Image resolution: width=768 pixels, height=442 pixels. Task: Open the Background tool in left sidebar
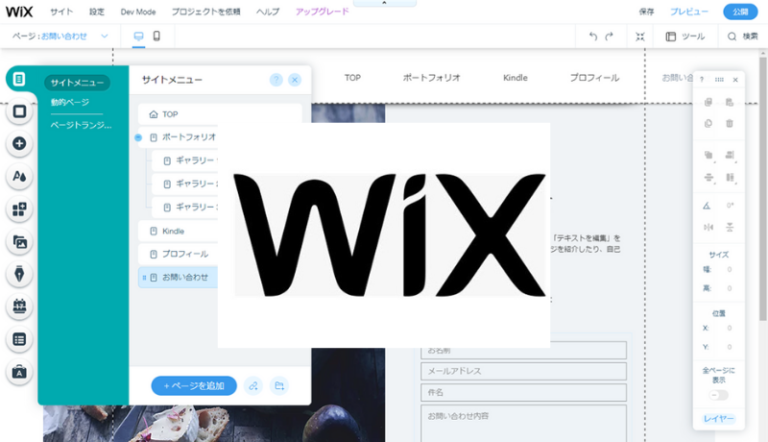19,112
